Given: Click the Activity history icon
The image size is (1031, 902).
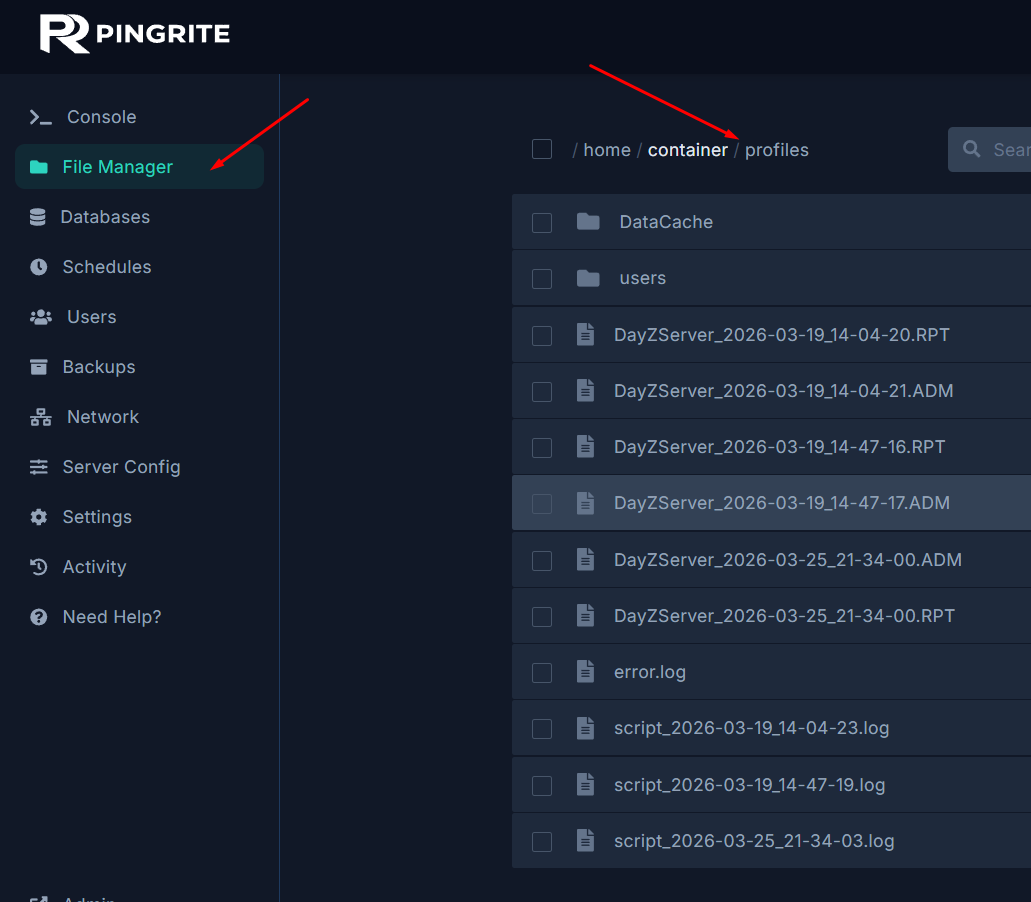Looking at the screenshot, I should coord(39,567).
